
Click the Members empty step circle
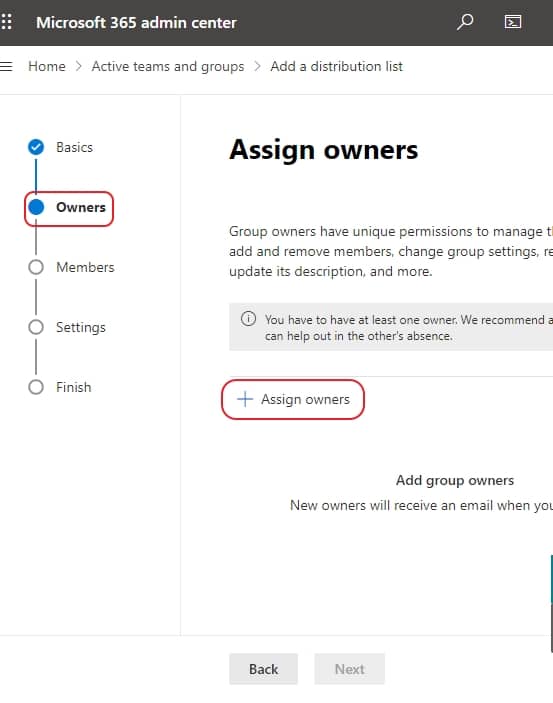coord(36,267)
